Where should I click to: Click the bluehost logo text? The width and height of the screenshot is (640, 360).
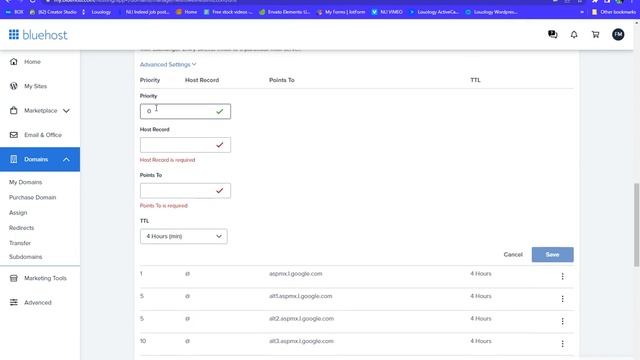(45, 35)
